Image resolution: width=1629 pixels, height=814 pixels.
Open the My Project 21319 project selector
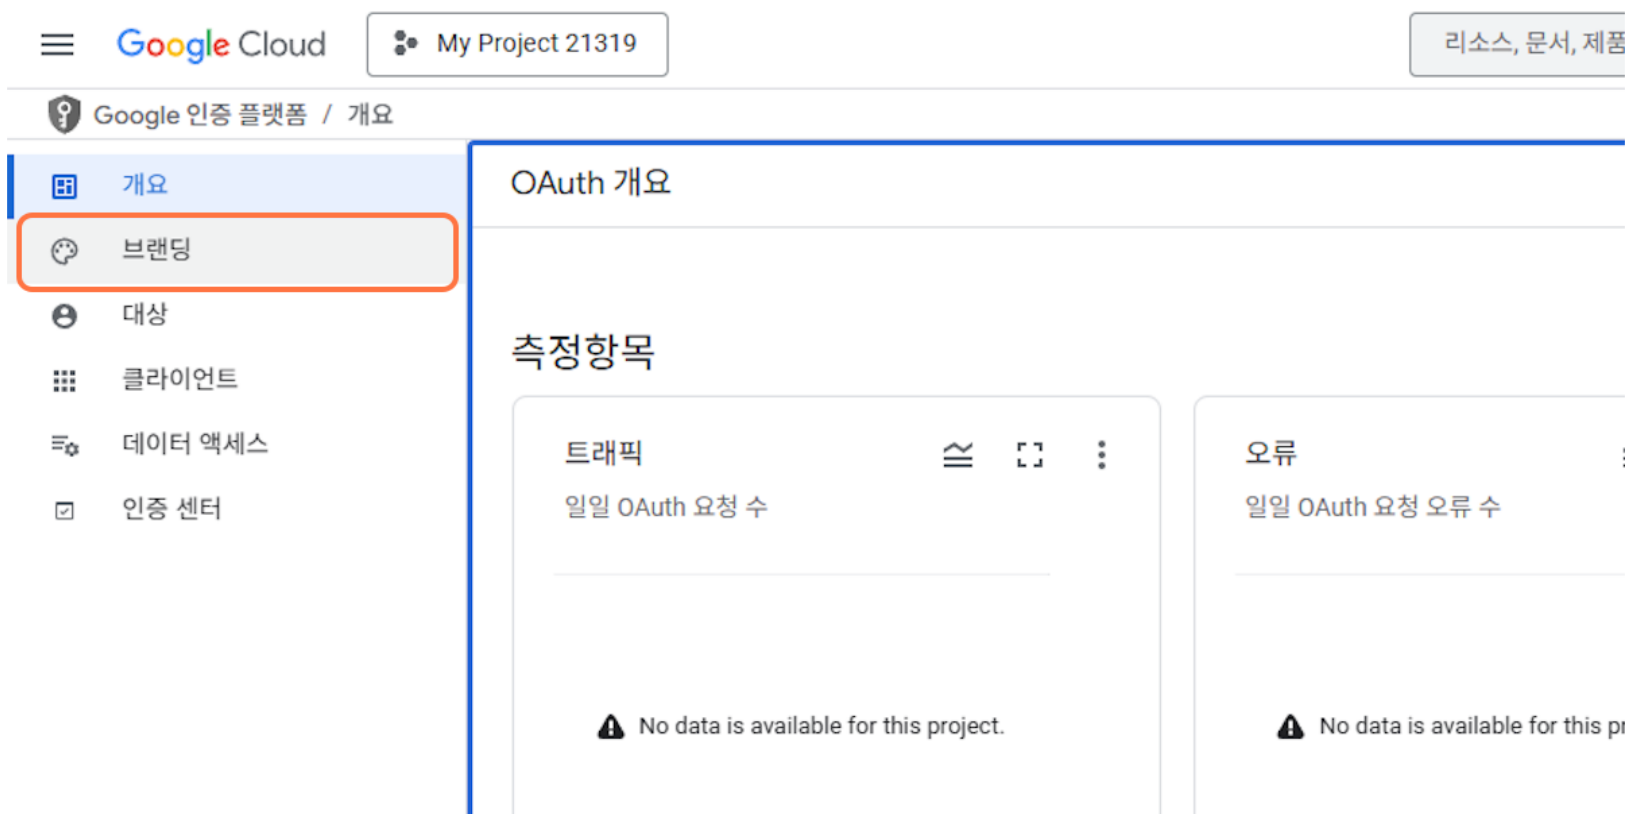[x=517, y=44]
